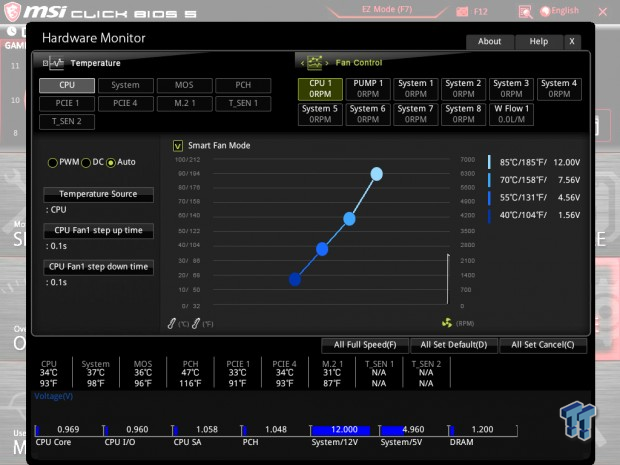This screenshot has width=620, height=465.
Task: Select PCH temperature tab
Action: [x=243, y=85]
